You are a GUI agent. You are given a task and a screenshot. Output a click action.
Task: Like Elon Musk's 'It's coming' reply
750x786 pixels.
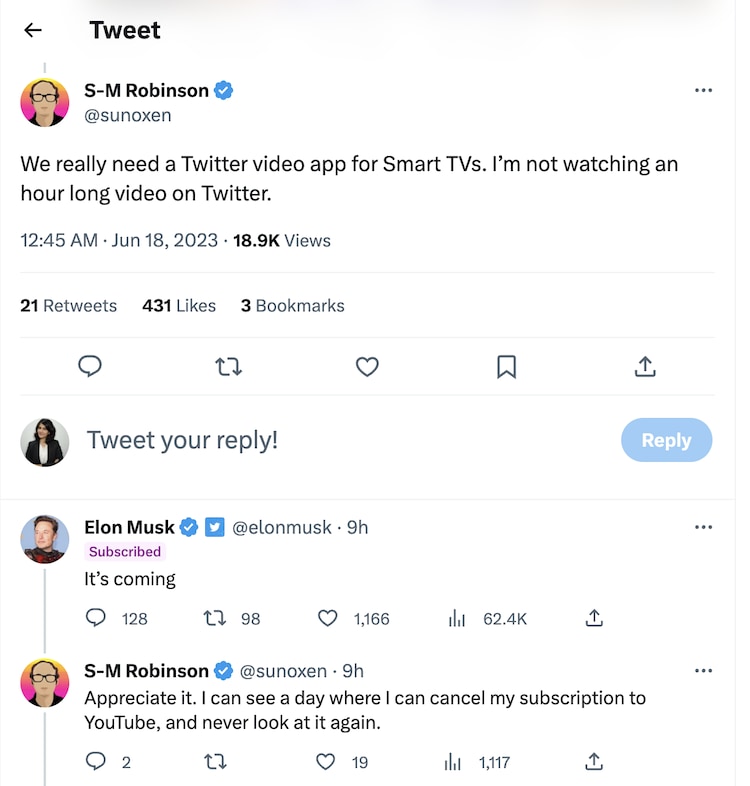[328, 619]
